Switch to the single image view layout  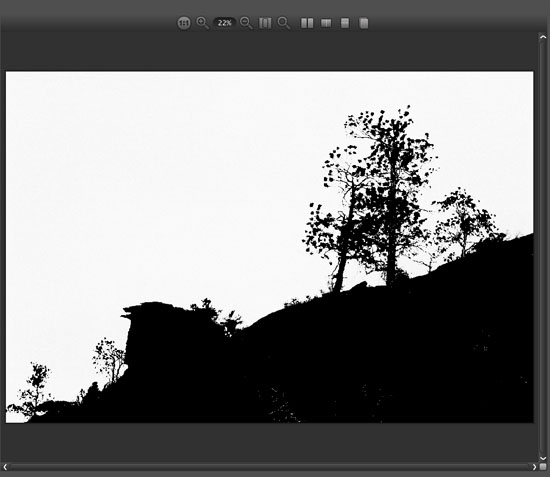(364, 23)
